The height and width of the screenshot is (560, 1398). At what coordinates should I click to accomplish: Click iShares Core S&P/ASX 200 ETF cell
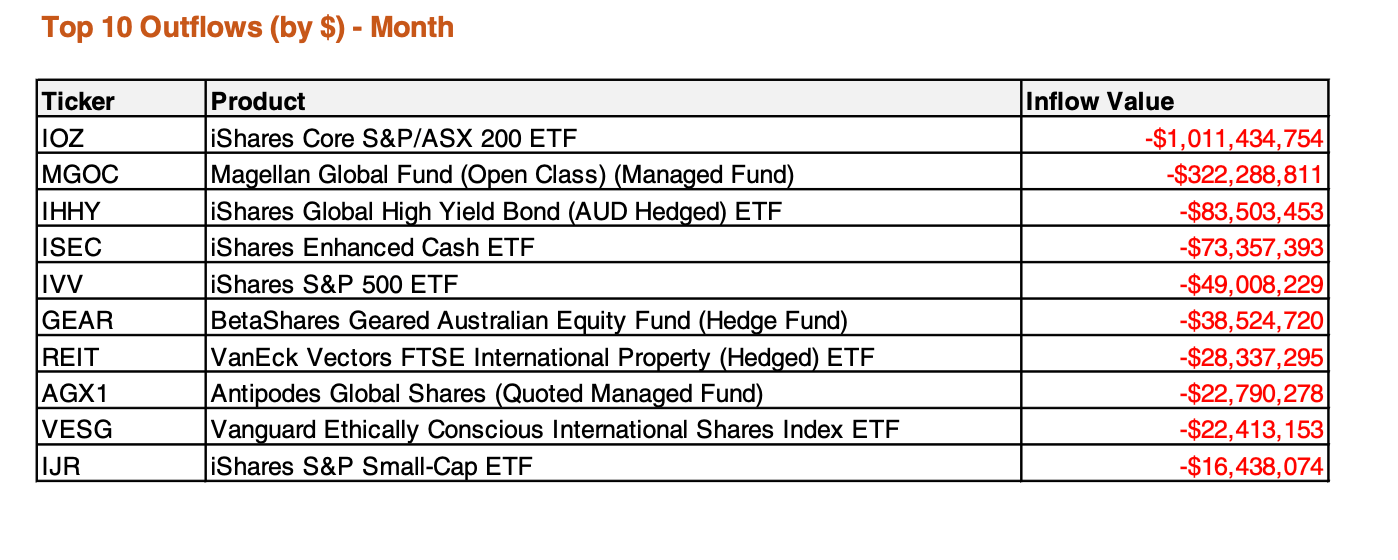click(614, 138)
